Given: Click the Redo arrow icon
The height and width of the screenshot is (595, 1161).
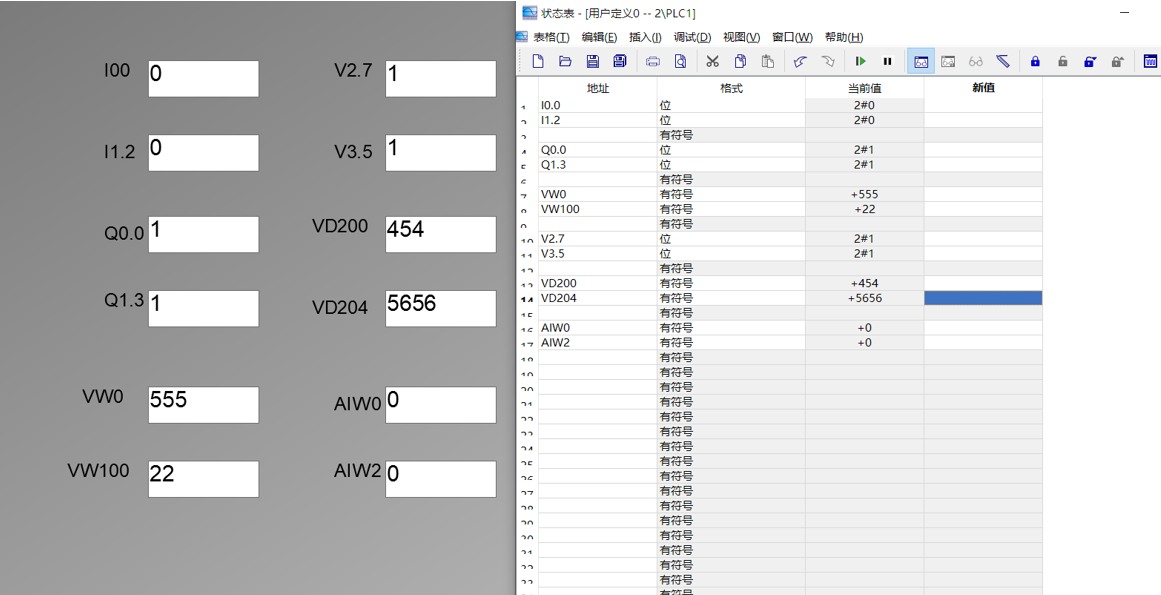Looking at the screenshot, I should [x=828, y=61].
